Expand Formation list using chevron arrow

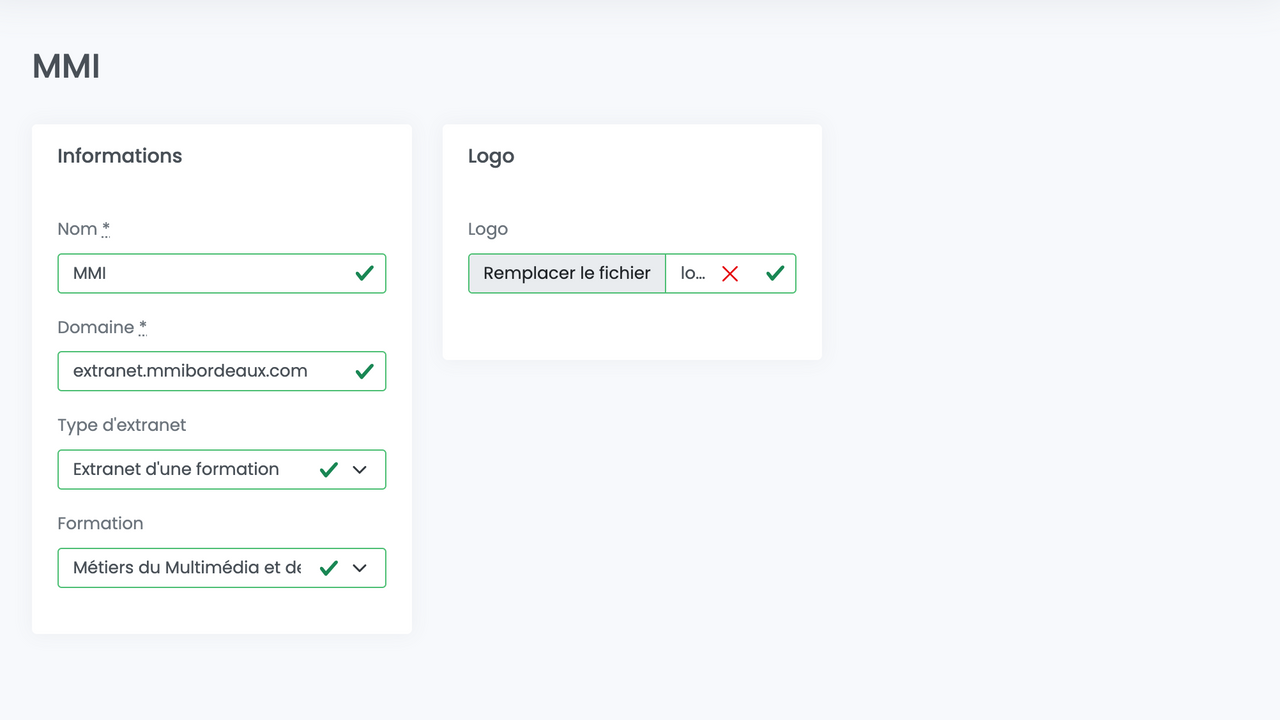360,568
